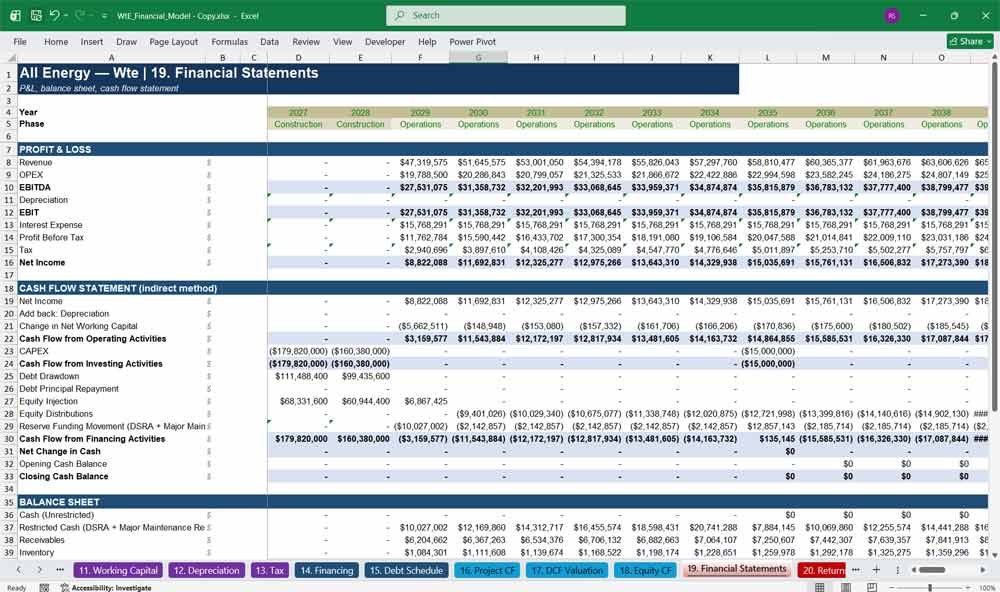Open Customize Quick Access Toolbar dropdown
1000x592 pixels.
pyautogui.click(x=104, y=16)
